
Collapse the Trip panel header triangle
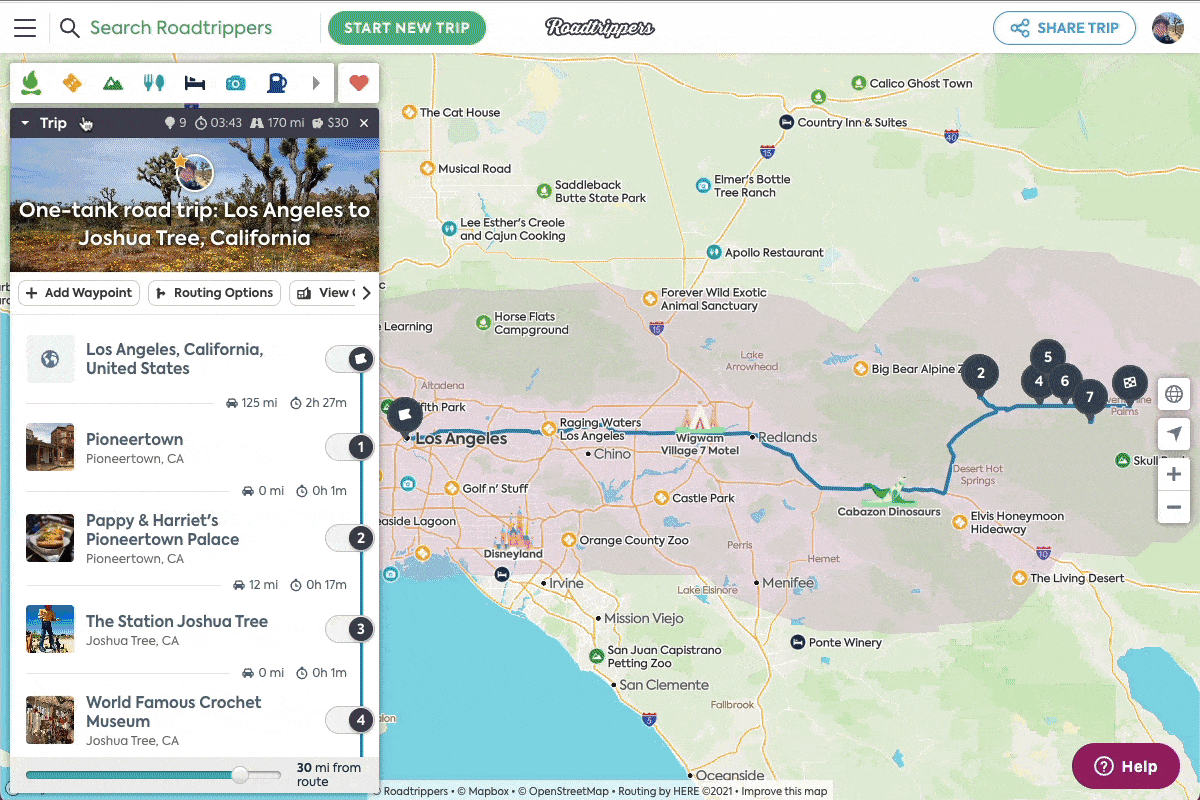click(x=25, y=123)
